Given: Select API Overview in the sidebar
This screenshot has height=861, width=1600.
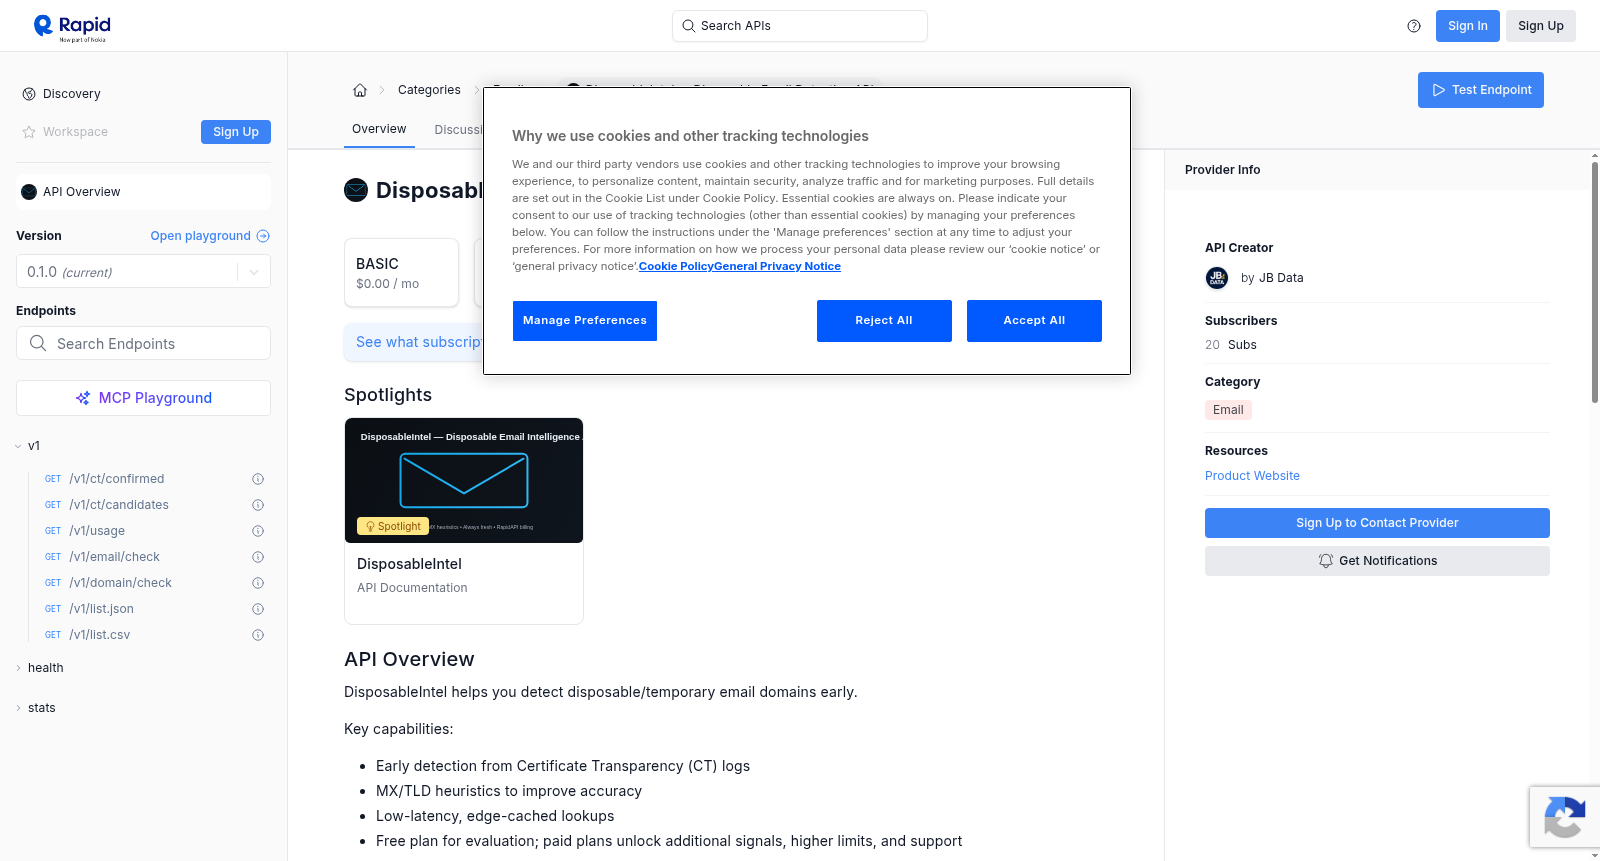Looking at the screenshot, I should [x=143, y=192].
